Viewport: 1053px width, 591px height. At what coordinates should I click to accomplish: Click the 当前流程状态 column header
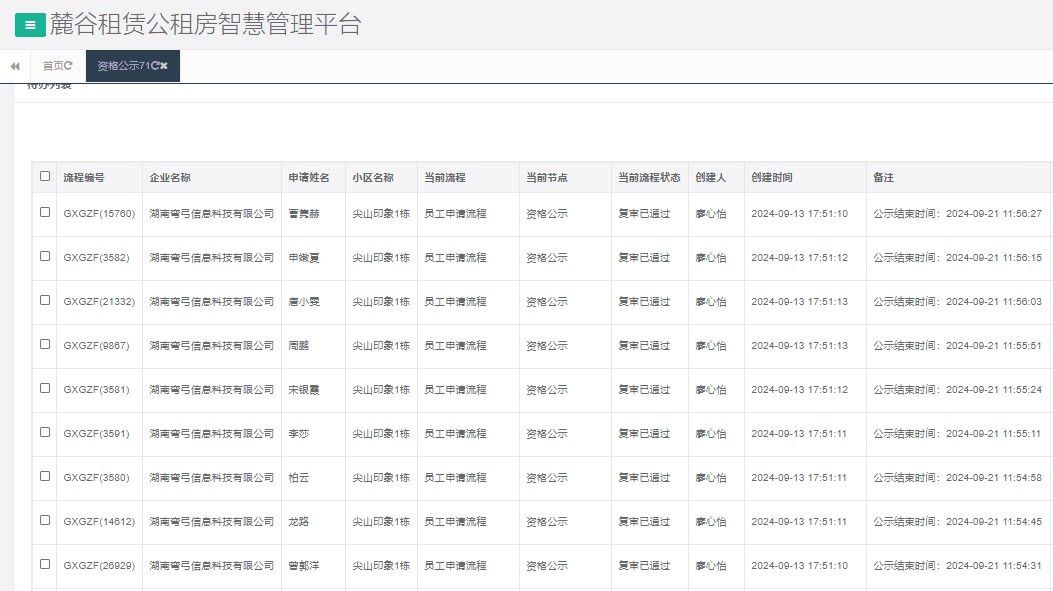[648, 175]
